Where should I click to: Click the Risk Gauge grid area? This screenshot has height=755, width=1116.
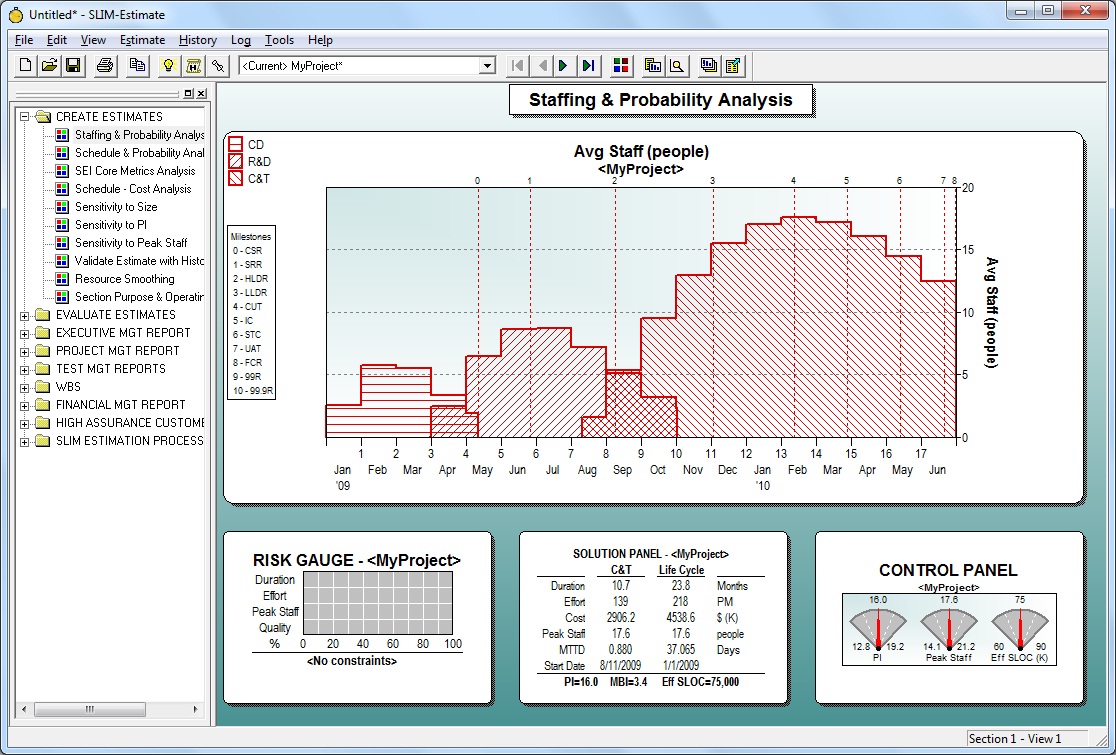coord(378,603)
